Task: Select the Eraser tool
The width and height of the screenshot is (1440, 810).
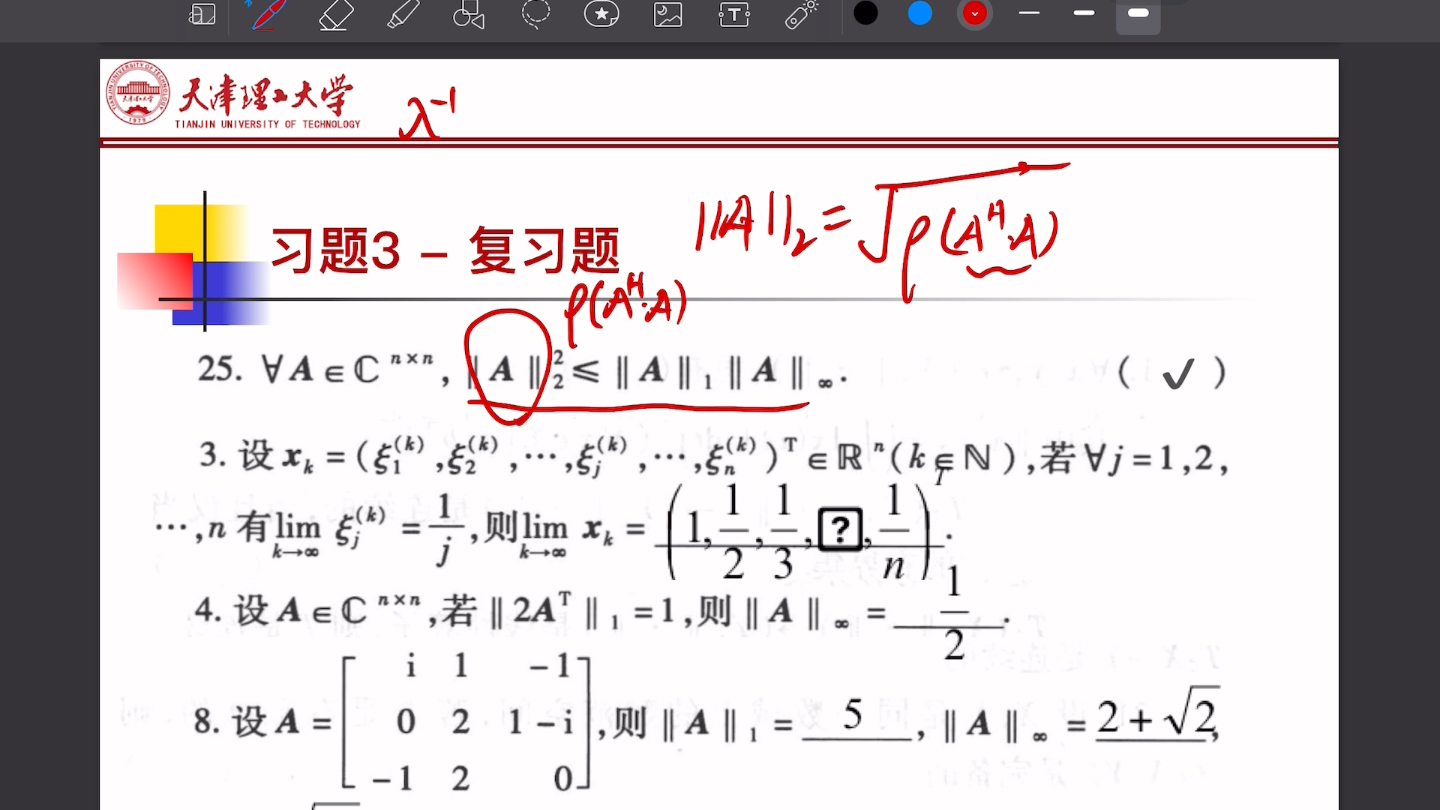Action: point(337,14)
